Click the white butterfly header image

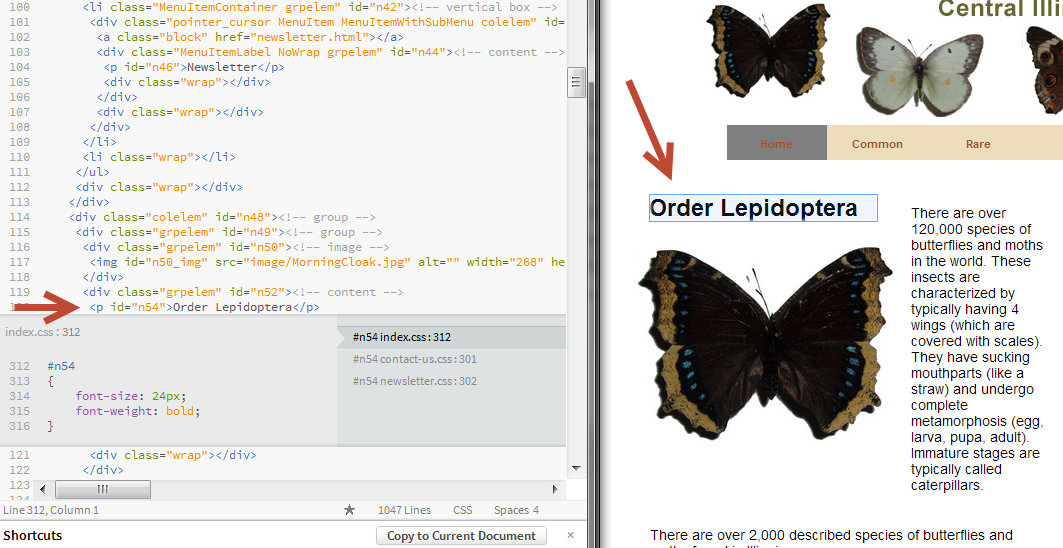click(x=919, y=71)
